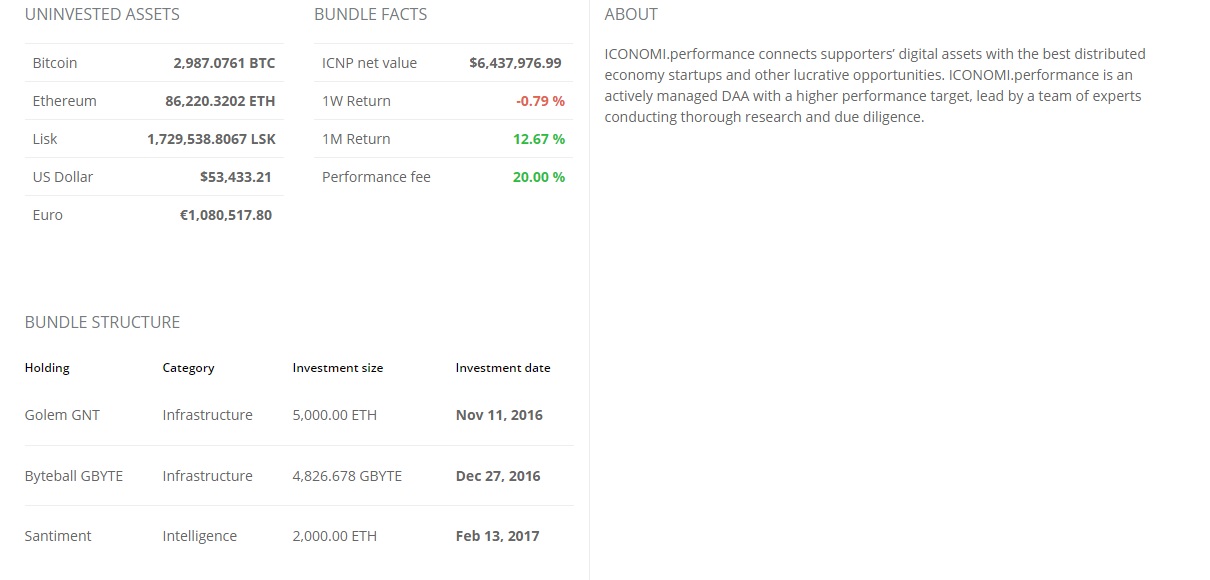The height and width of the screenshot is (580, 1210).
Task: Click the ABOUT section heading
Action: point(631,14)
